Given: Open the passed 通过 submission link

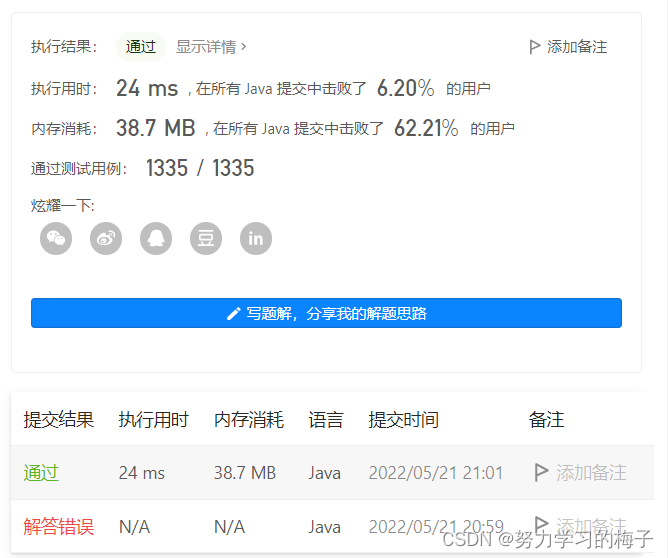Looking at the screenshot, I should pyautogui.click(x=41, y=473).
